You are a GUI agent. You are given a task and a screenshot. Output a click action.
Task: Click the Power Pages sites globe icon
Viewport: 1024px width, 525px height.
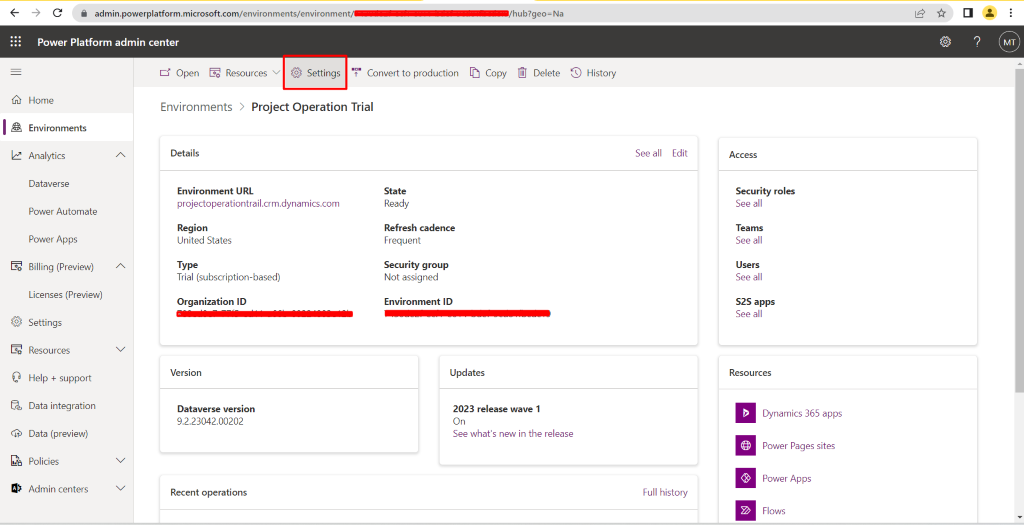[x=745, y=446]
